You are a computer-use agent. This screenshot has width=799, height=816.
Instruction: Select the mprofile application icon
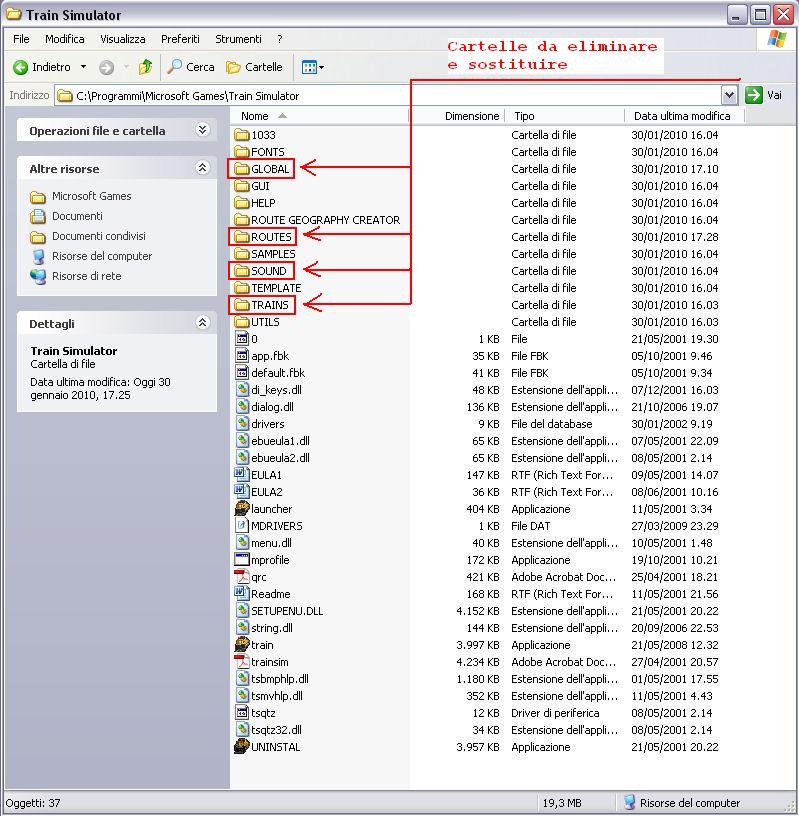point(242,559)
